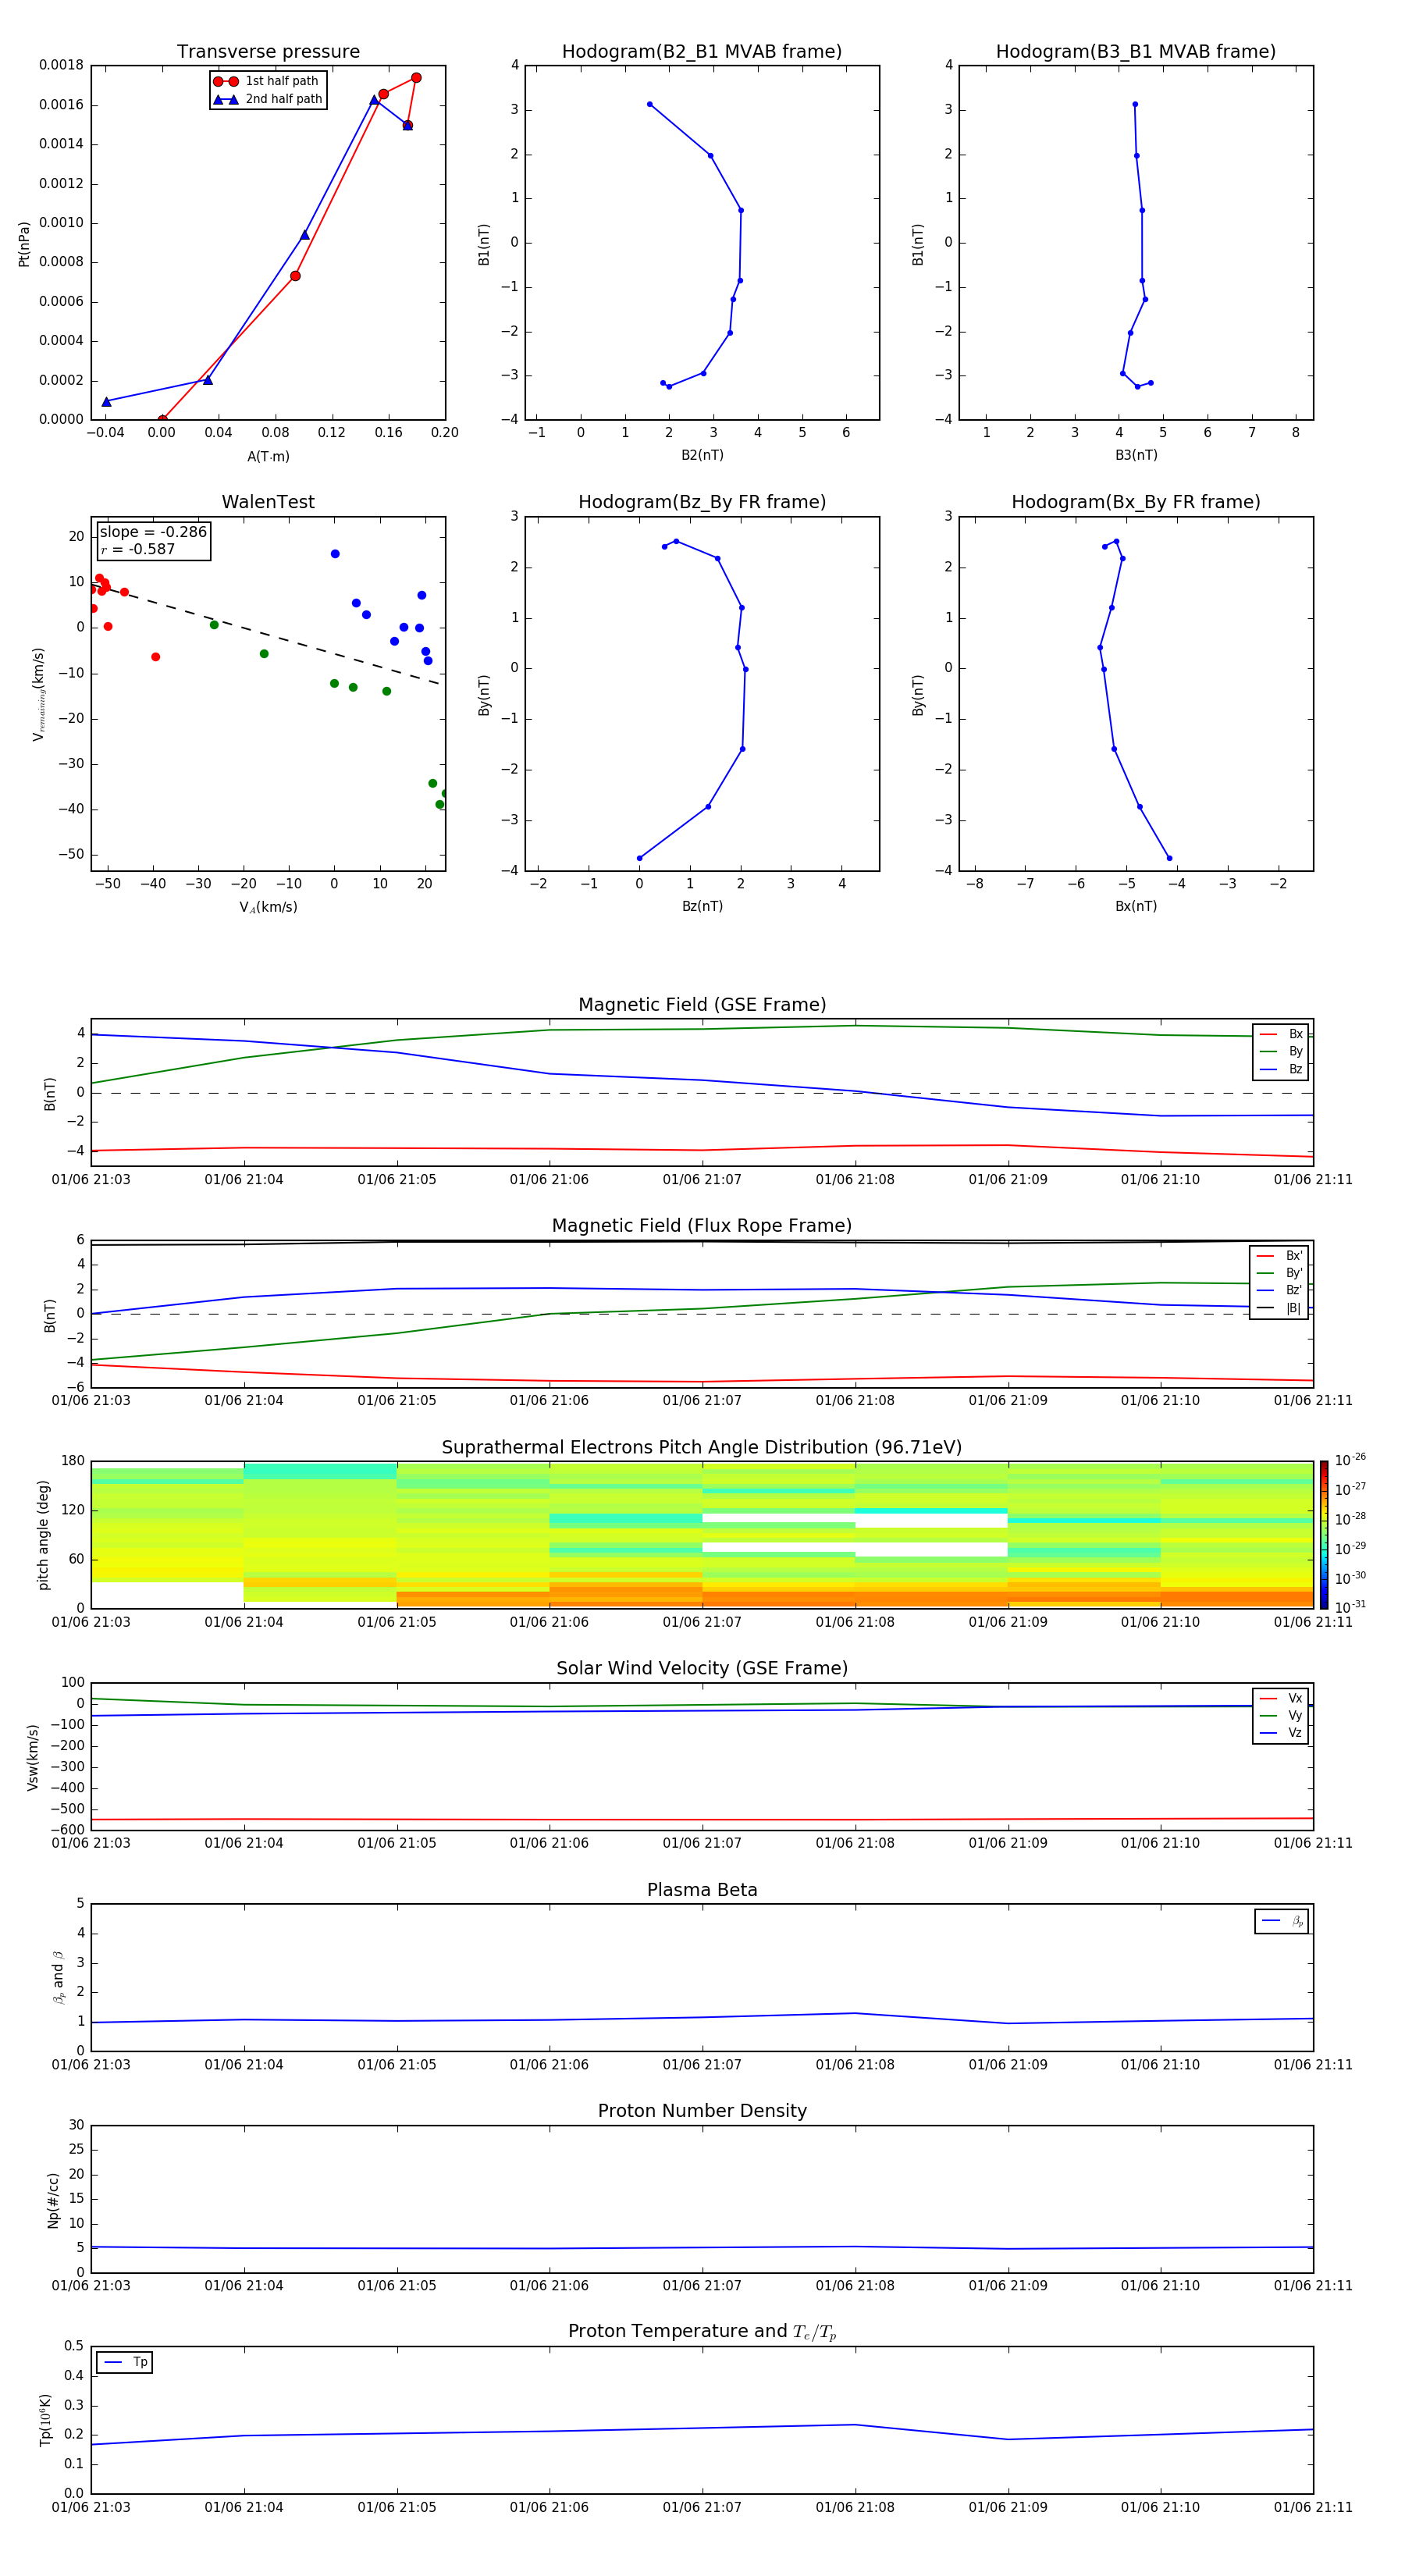Viewport: 1405px width, 2576px height.
Task: Click the '01/06 21:11' tick under Proton Temperature plot
Action: [1313, 2507]
